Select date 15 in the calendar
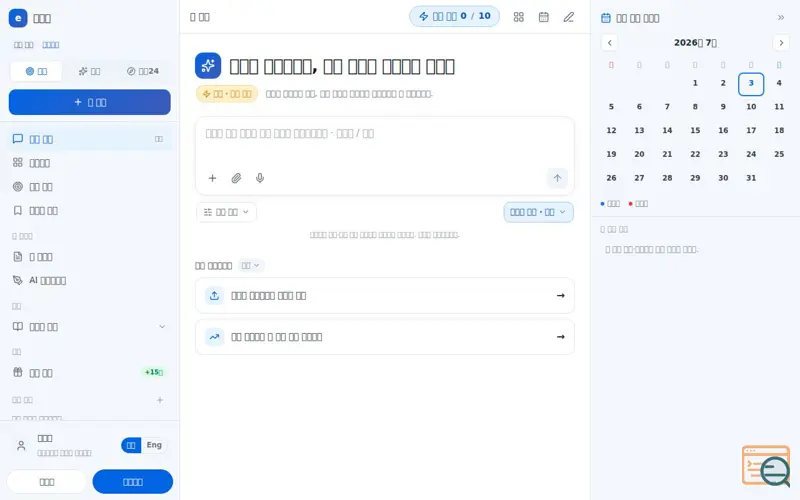This screenshot has width=800, height=500. click(x=695, y=131)
